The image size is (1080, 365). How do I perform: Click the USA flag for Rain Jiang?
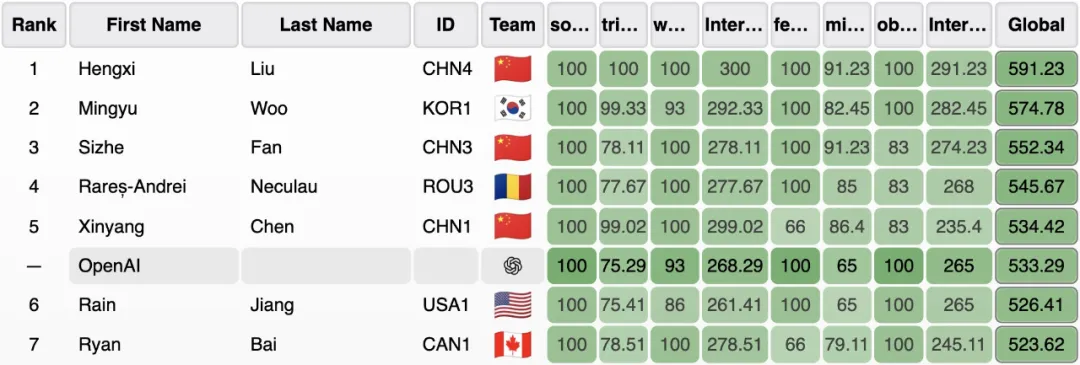tap(513, 304)
